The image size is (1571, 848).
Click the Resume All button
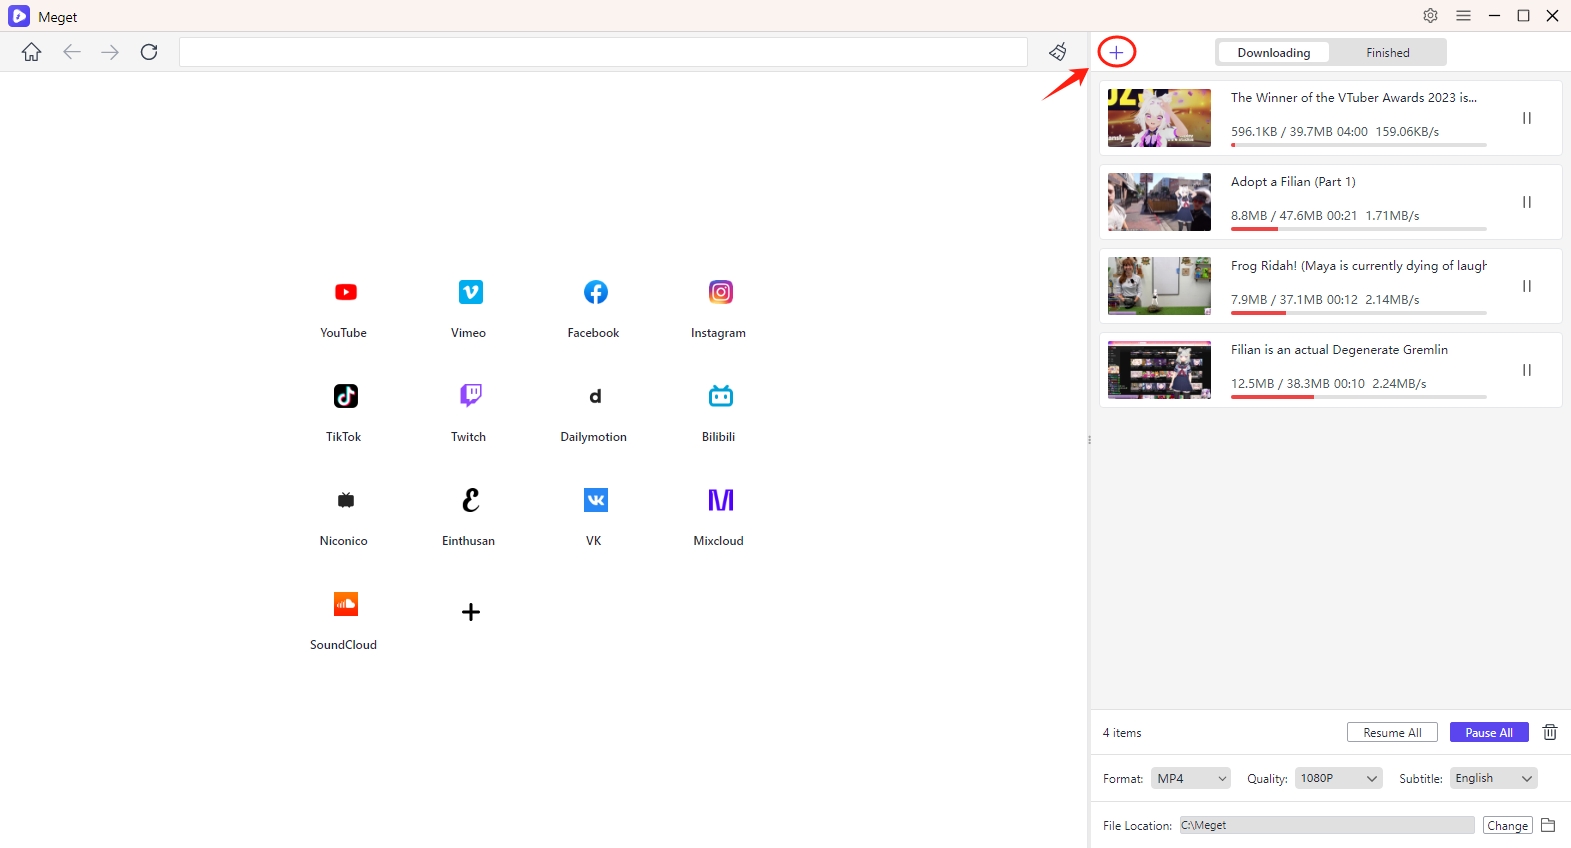click(1392, 732)
